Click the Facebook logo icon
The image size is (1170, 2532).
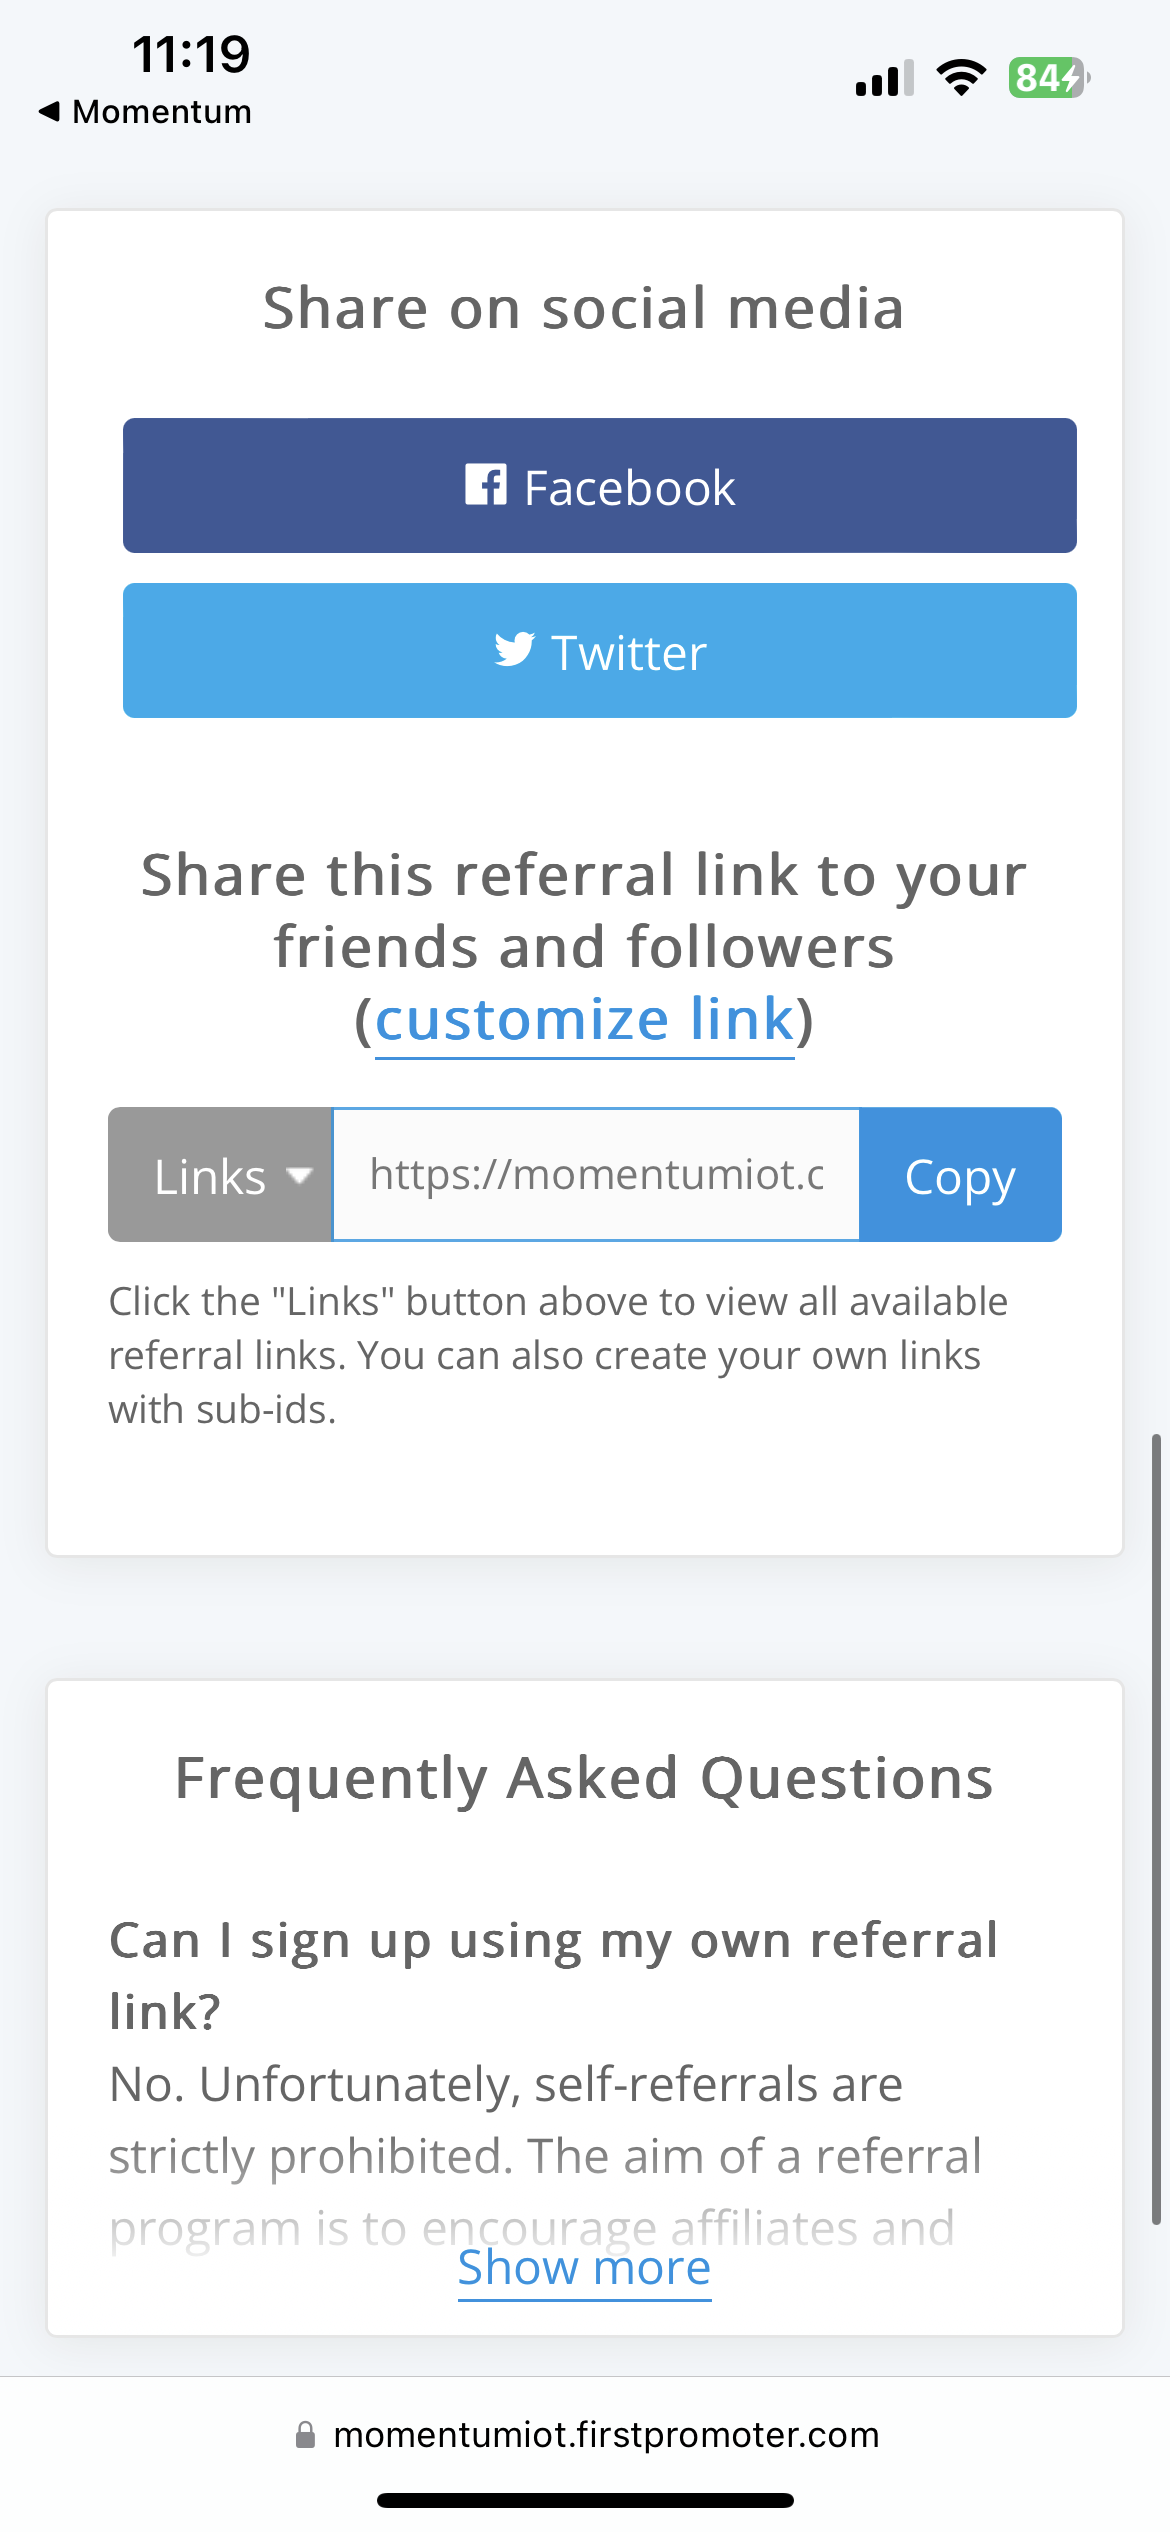[x=486, y=485]
